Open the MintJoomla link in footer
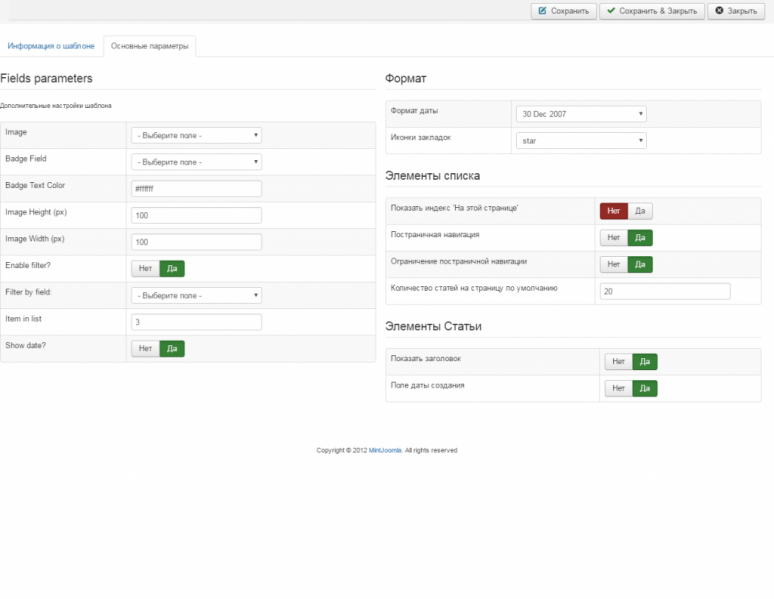Screen dimensions: 774x599 [x=385, y=451]
